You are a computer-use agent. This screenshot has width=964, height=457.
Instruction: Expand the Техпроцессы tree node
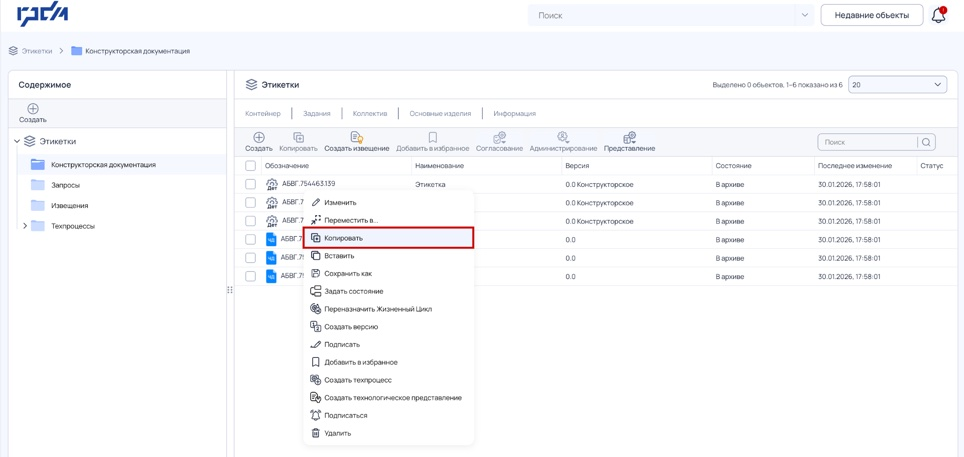[x=25, y=226]
